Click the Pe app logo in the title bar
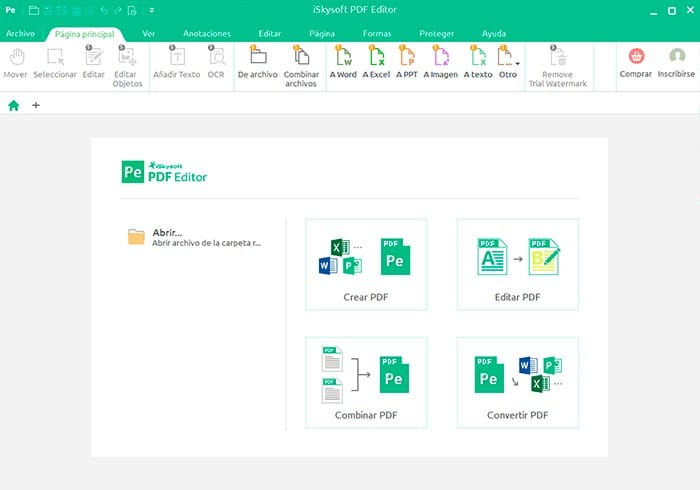Viewport: 700px width, 490px height. click(x=10, y=10)
